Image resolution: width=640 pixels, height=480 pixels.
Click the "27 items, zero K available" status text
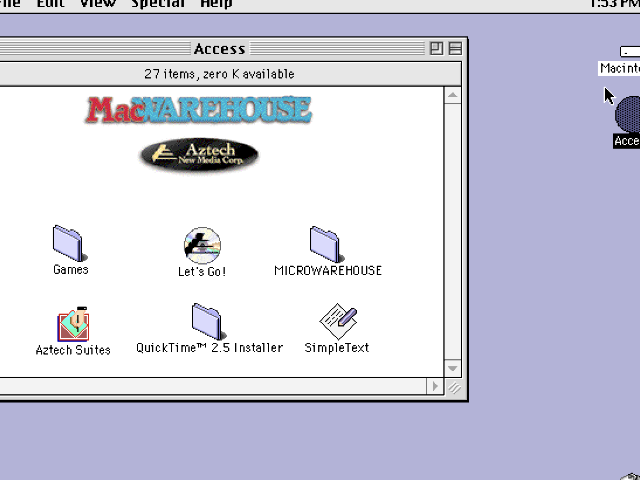pos(219,74)
